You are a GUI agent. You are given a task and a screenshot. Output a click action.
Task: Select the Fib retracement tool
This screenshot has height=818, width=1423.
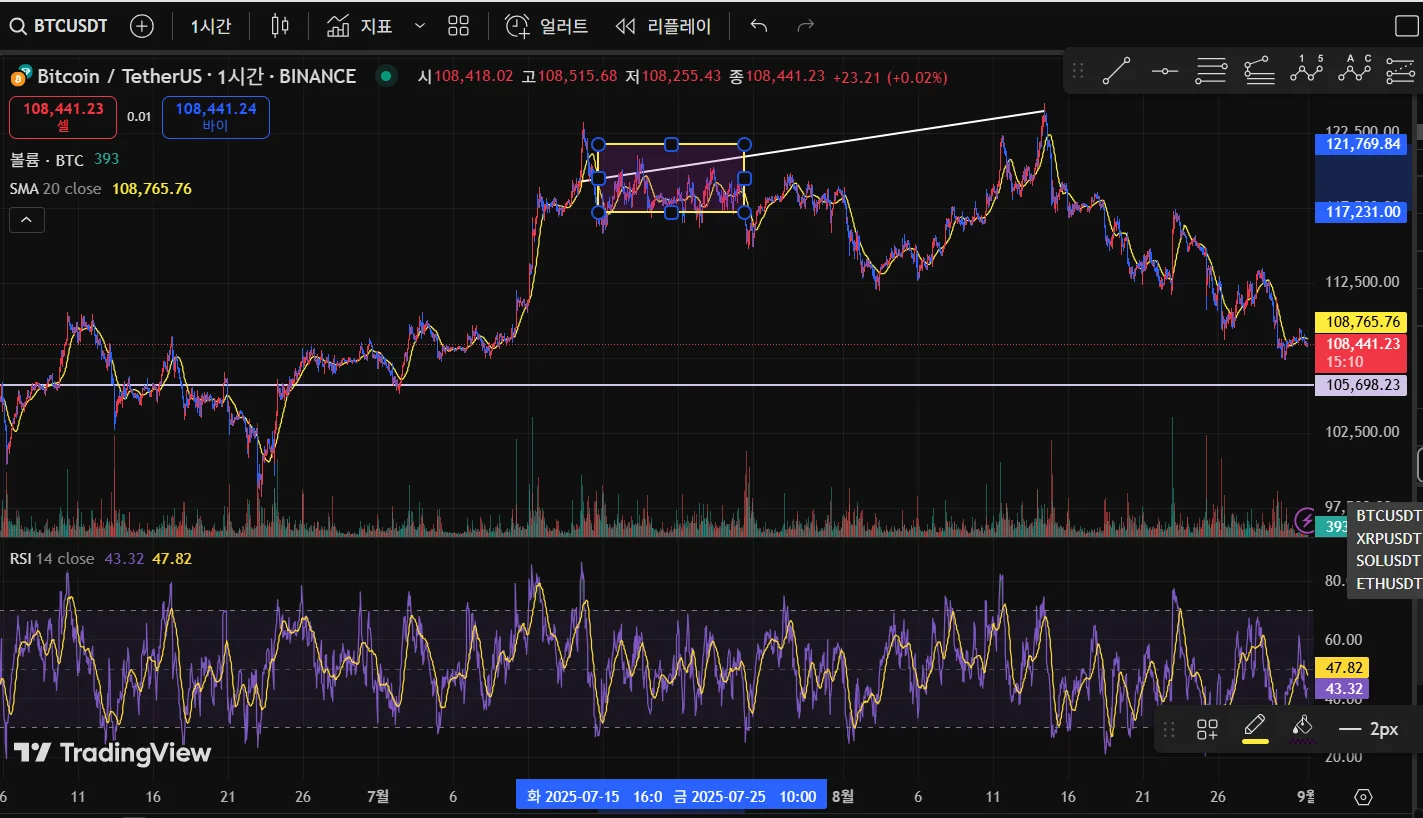tap(1211, 71)
